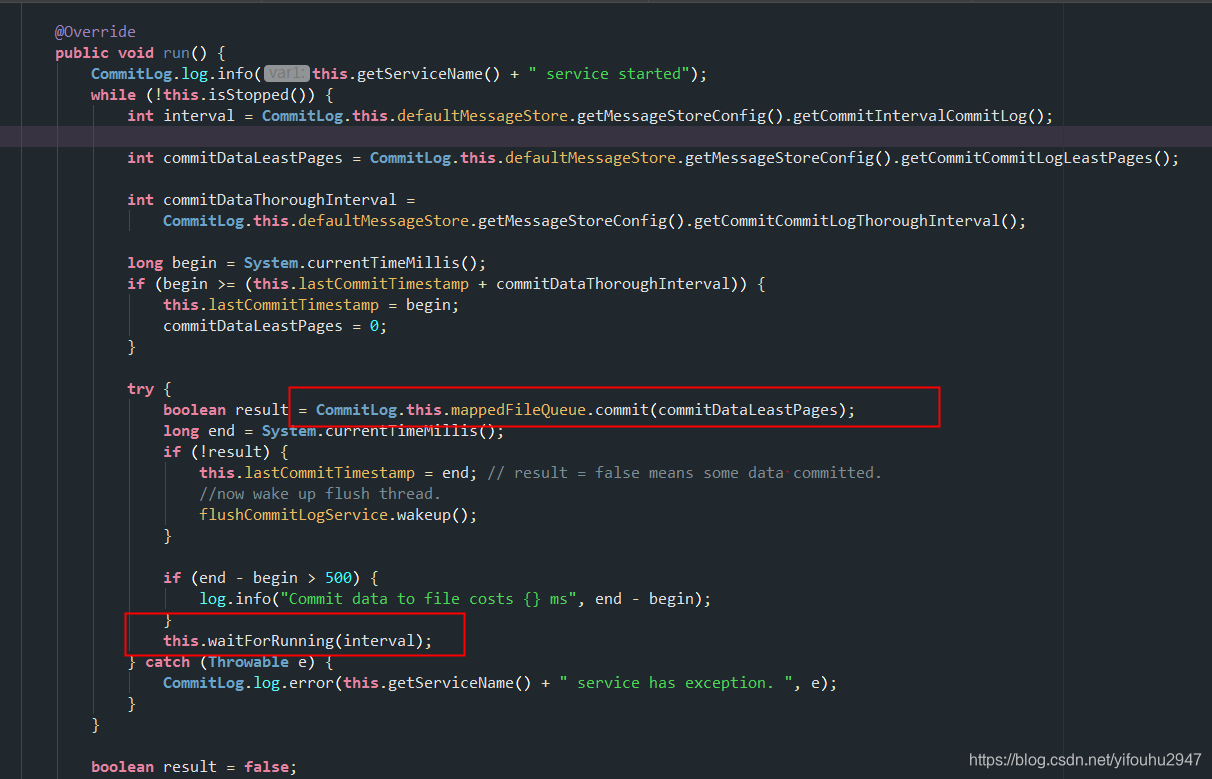
Task: Click the 'this.lastCommitTimestamp = end;' statement
Action: pos(339,473)
